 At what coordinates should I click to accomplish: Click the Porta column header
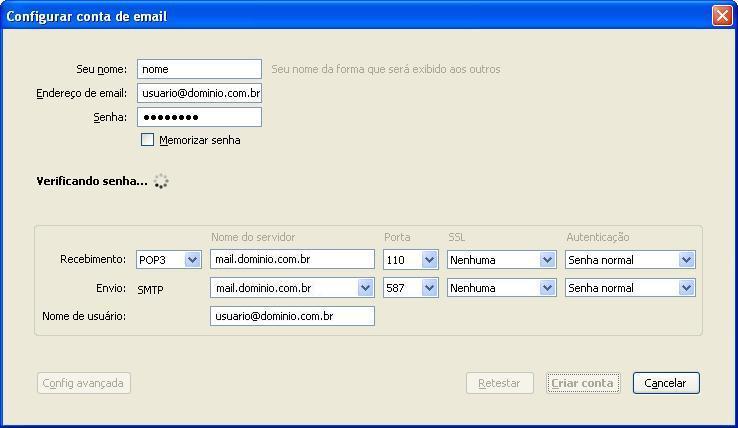(x=397, y=237)
